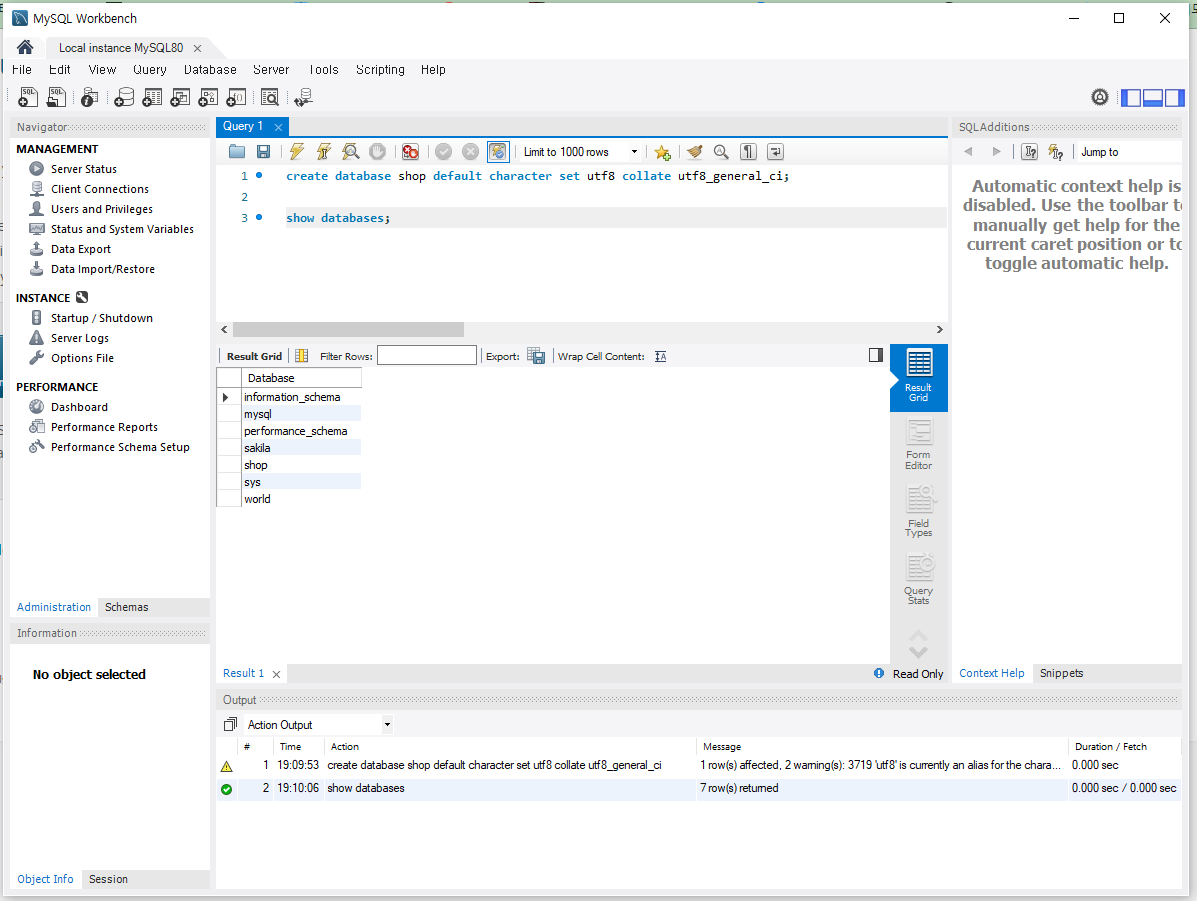Toggle the right sidebar panel visibility
Image resolution: width=1197 pixels, height=901 pixels.
(1175, 98)
